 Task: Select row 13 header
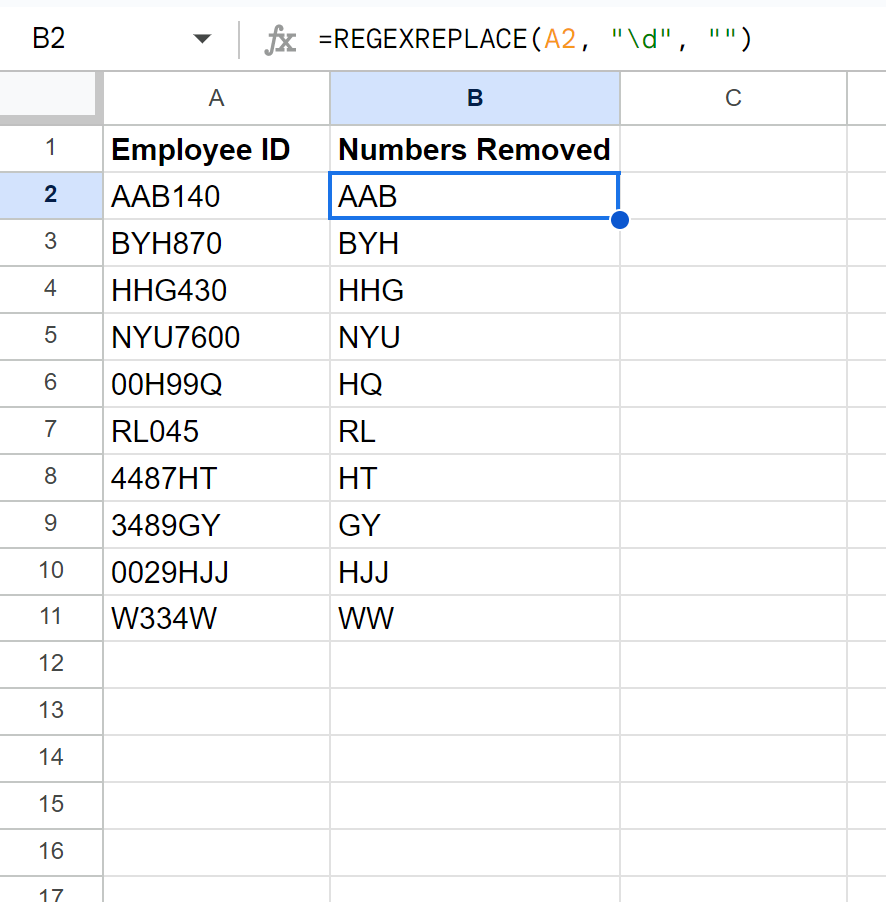pyautogui.click(x=51, y=711)
